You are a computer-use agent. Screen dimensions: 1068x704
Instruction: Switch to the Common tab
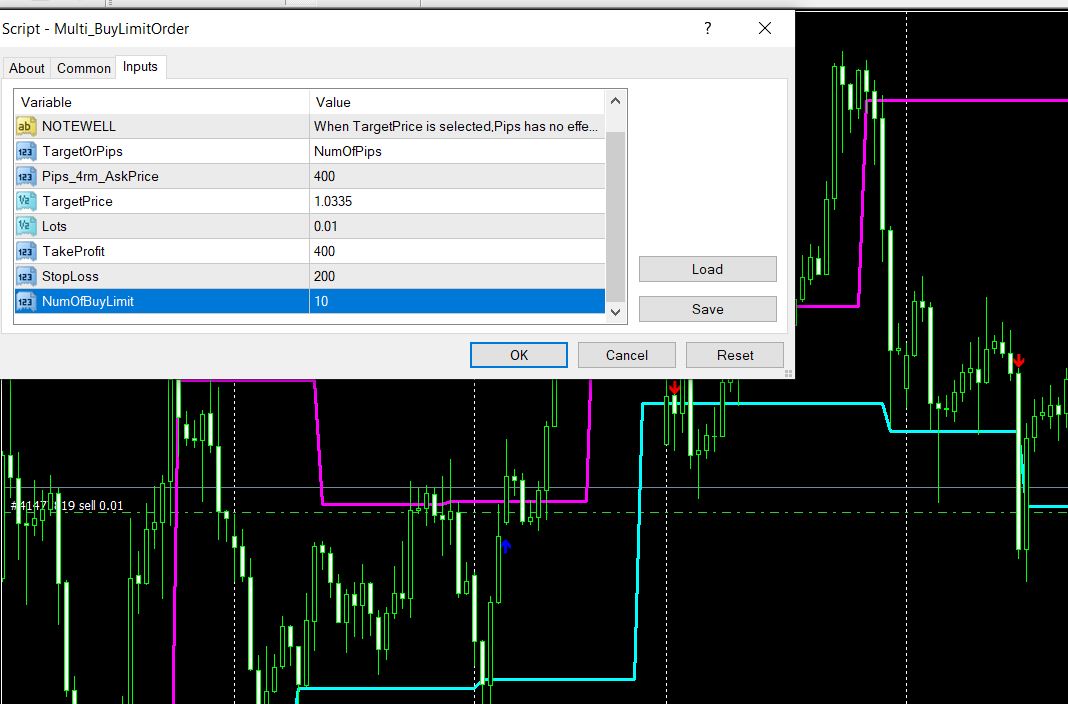83,68
